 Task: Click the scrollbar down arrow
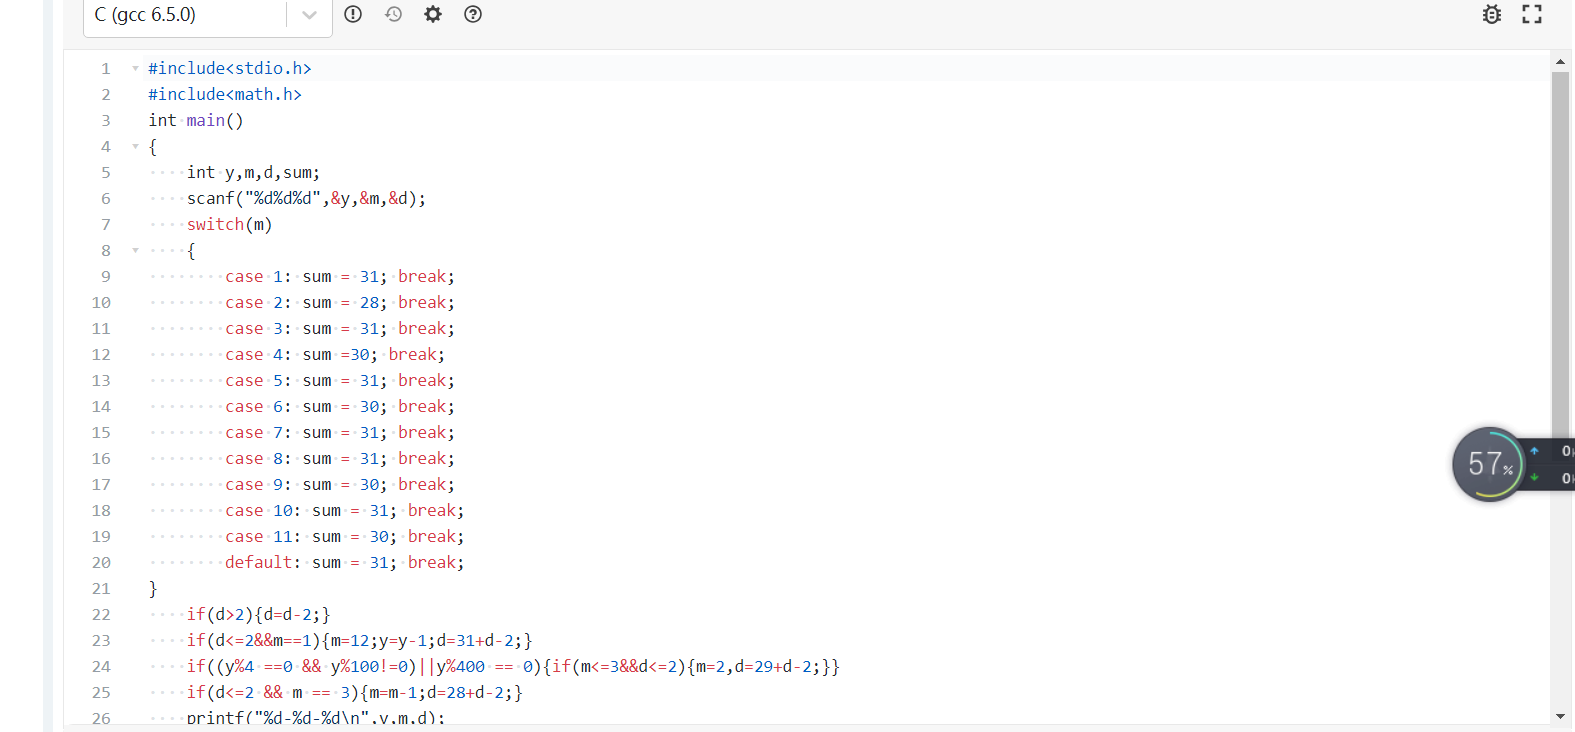pyautogui.click(x=1560, y=716)
